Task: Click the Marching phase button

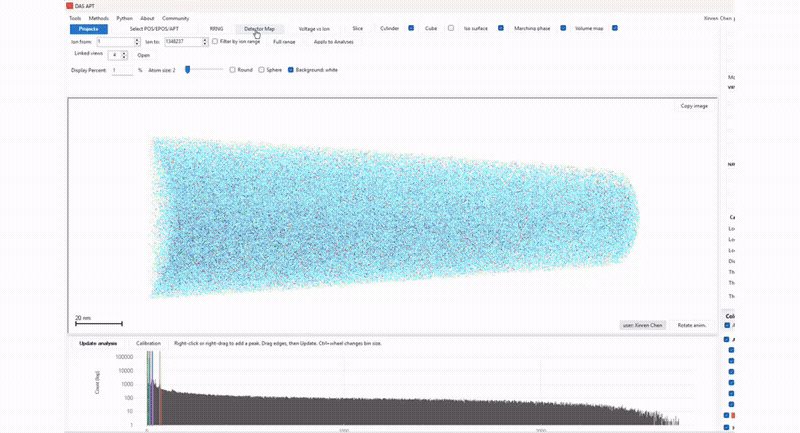Action: coord(532,29)
